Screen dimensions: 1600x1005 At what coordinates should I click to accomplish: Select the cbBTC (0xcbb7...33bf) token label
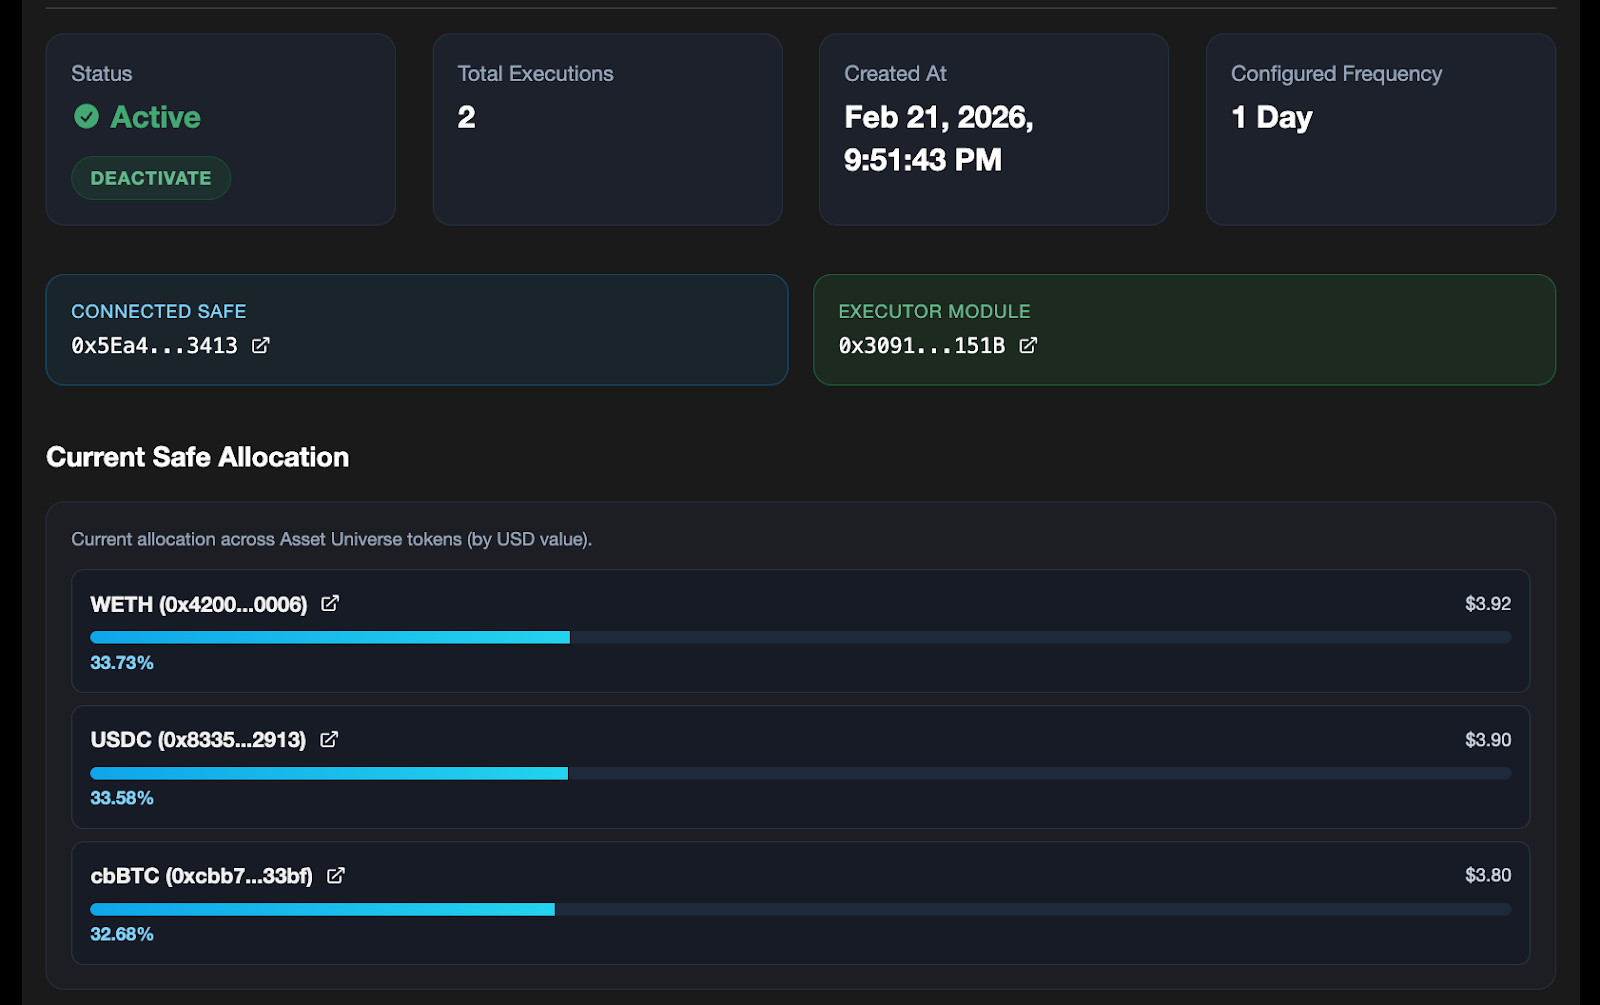click(x=201, y=876)
